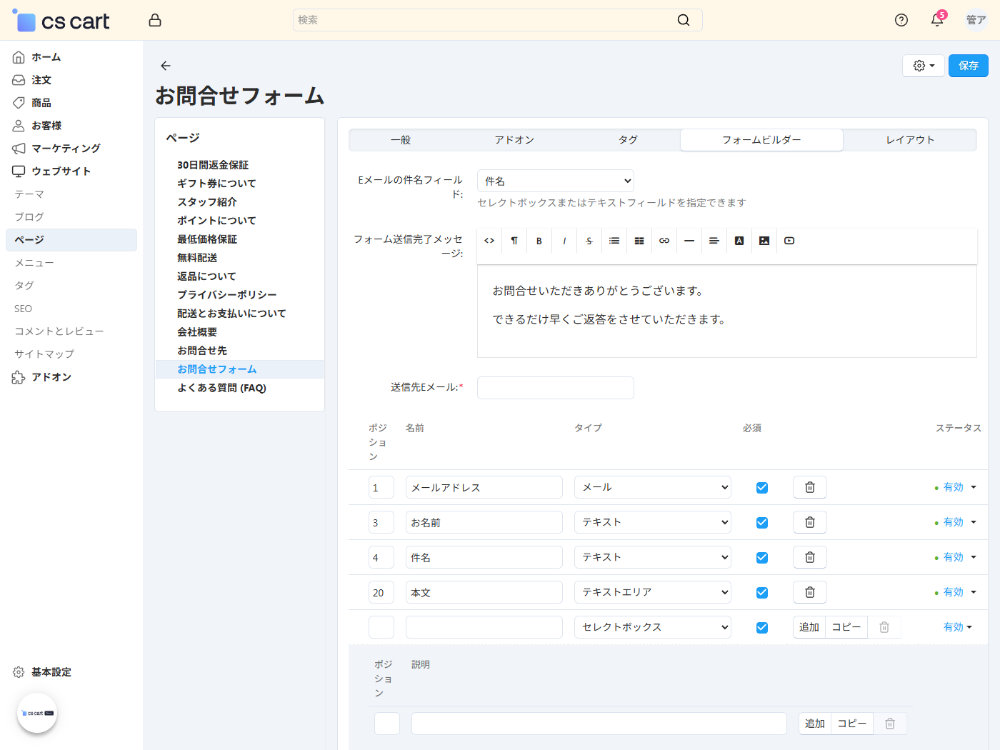The height and width of the screenshot is (750, 1000).
Task: Apply italic formatting in the editor toolbar
Action: (x=564, y=240)
